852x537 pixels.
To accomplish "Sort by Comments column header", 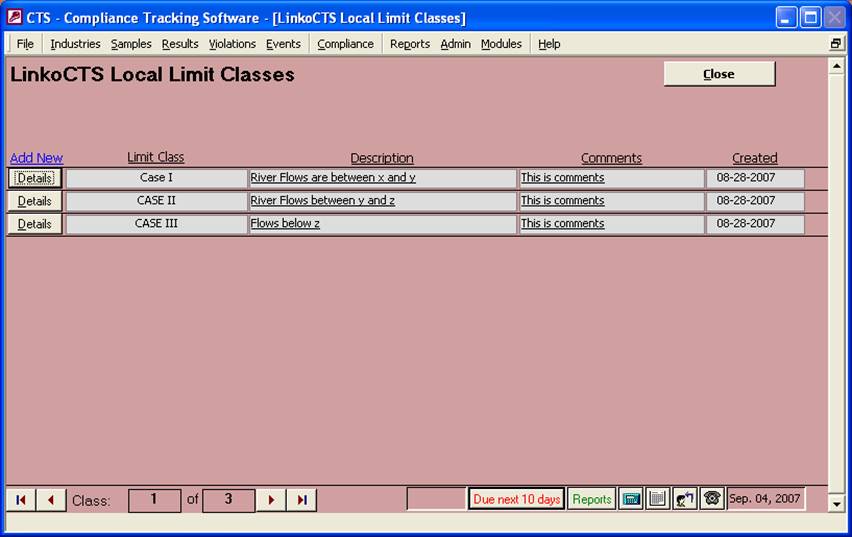I will click(x=611, y=158).
